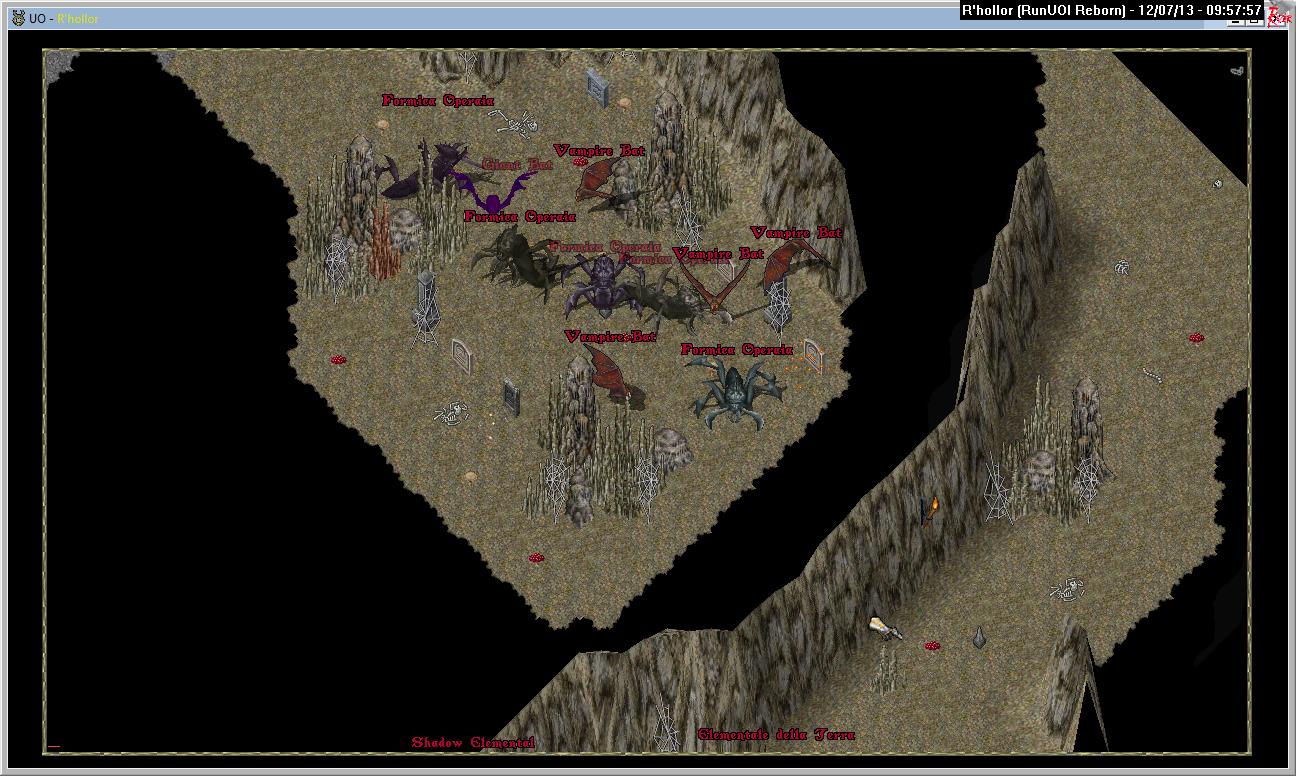The width and height of the screenshot is (1296, 776).
Task: Click the skeleton on the right-hand path
Action: click(1069, 589)
